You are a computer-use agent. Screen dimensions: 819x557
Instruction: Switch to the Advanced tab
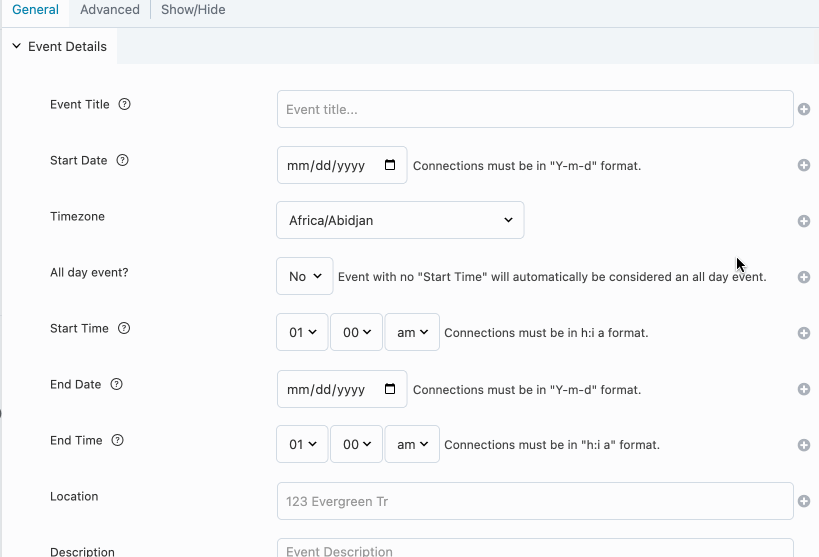(x=110, y=10)
